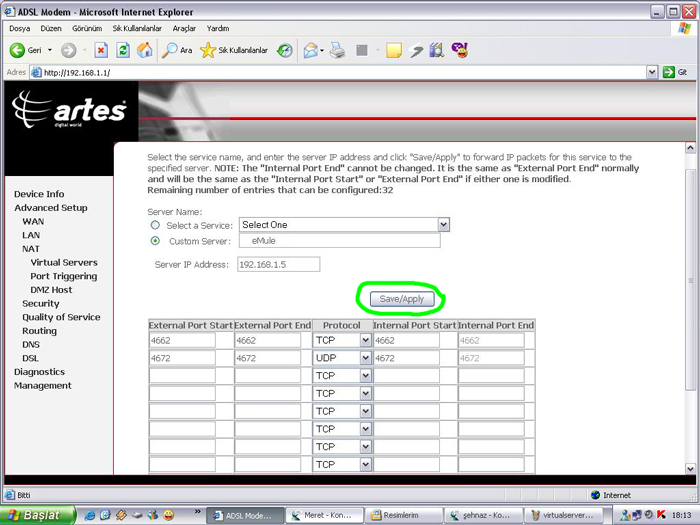This screenshot has width=700, height=525.
Task: Click the page scrollbar down arrow
Action: [x=690, y=469]
